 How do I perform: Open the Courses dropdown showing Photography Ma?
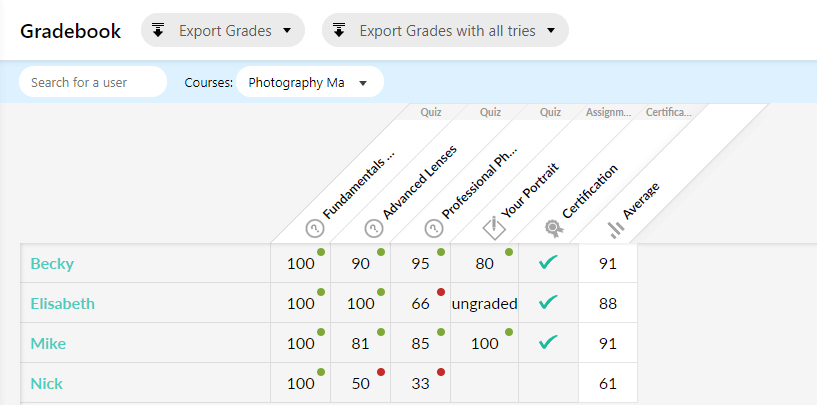310,82
